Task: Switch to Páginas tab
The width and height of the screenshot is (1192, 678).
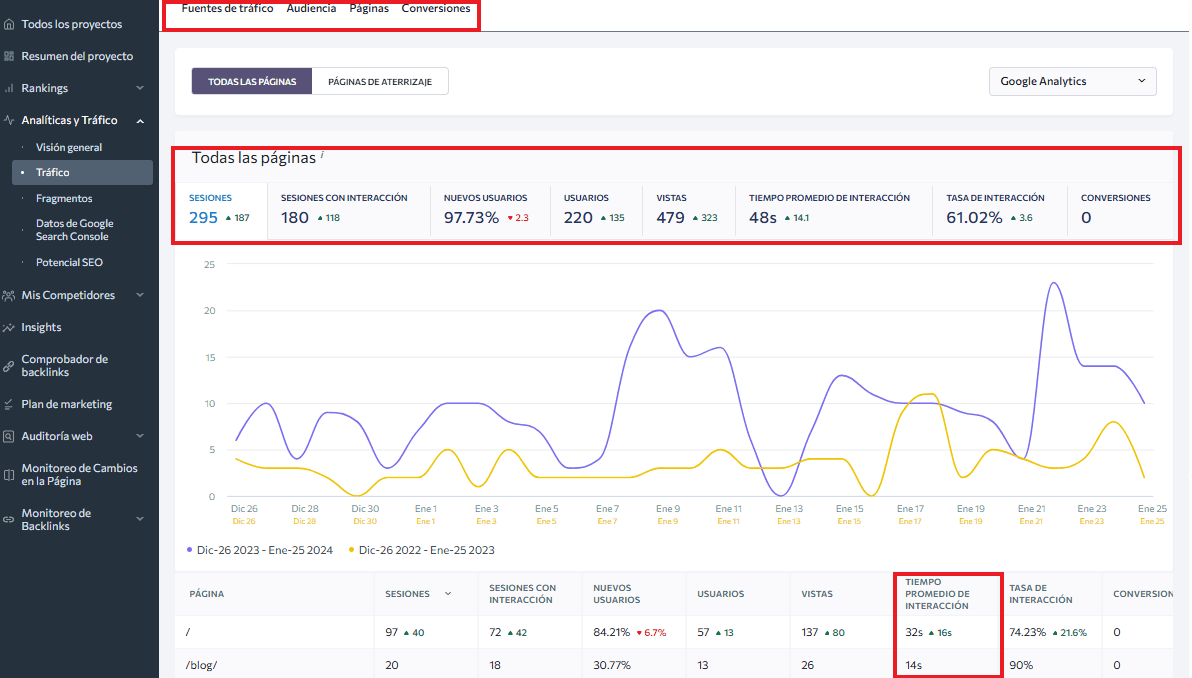Action: click(x=369, y=8)
